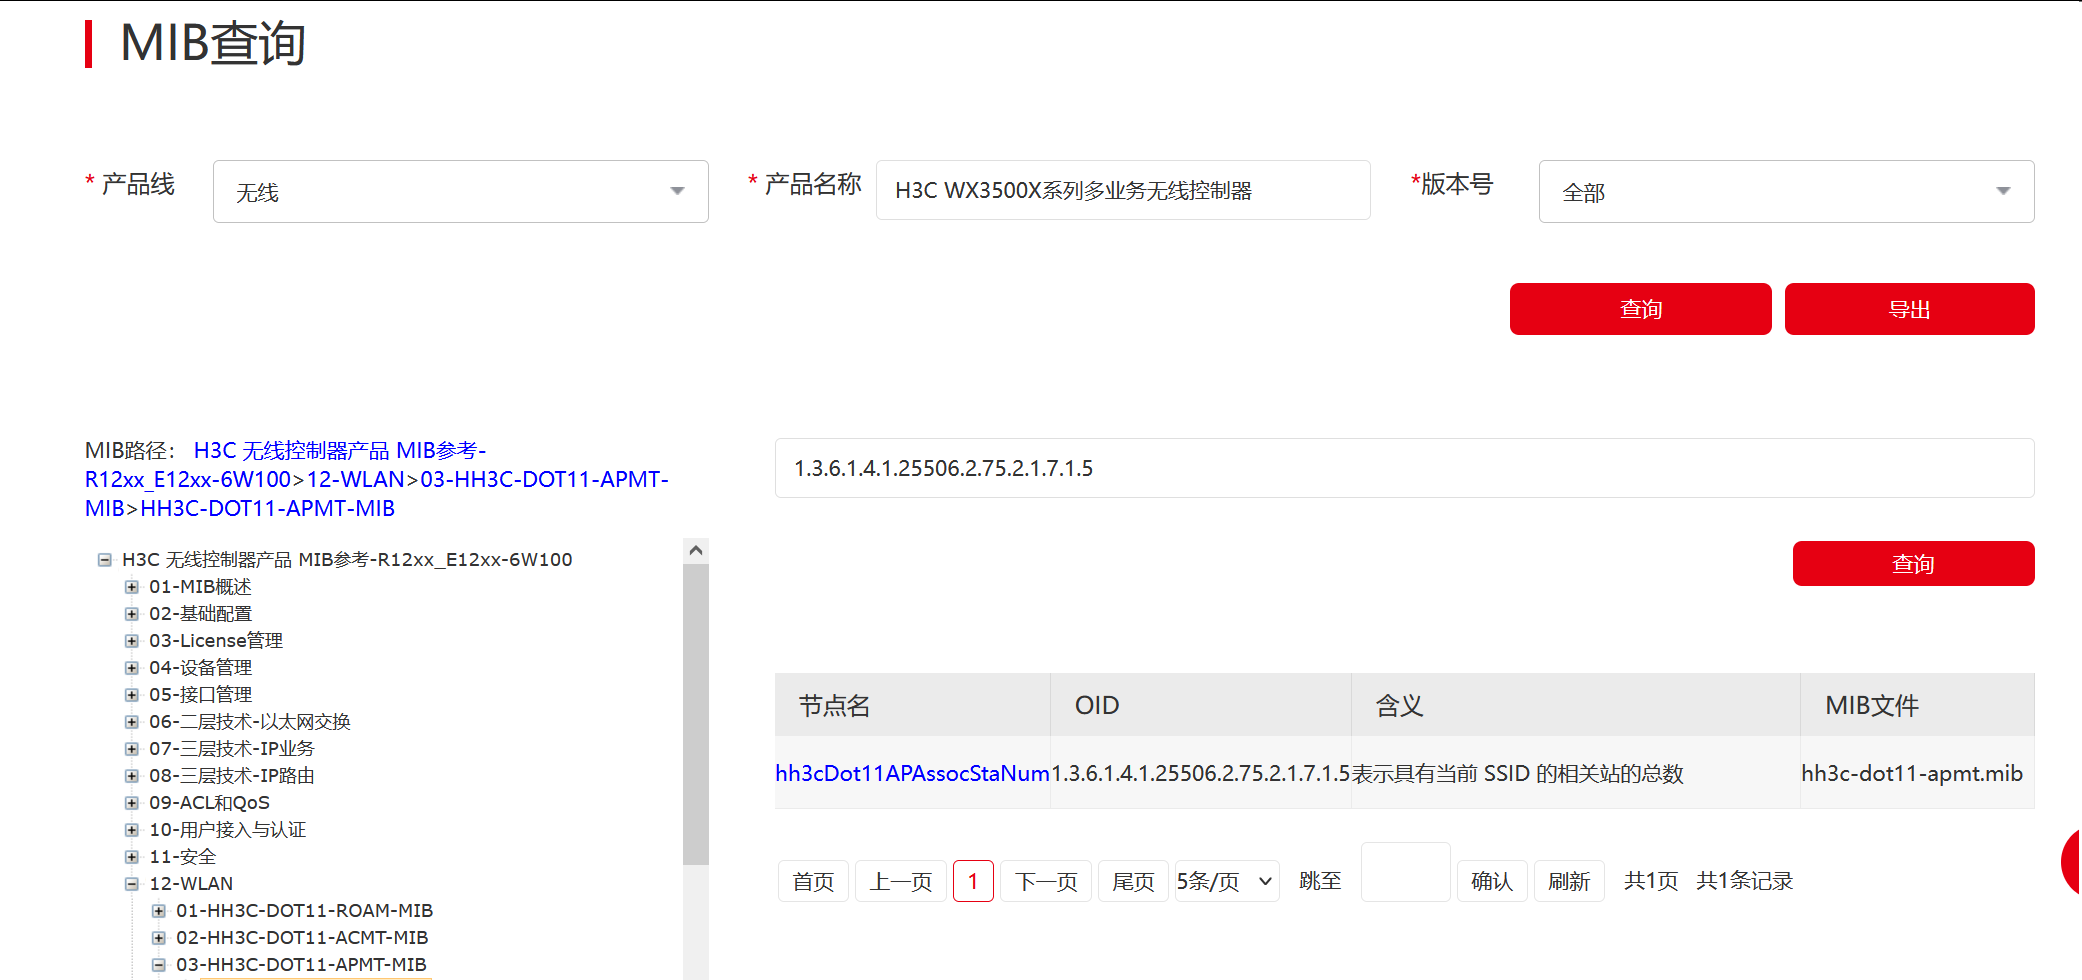Select the 02-HH3C-DOT11-ACMT-MIB tree item label
This screenshot has width=2082, height=980.
[302, 938]
